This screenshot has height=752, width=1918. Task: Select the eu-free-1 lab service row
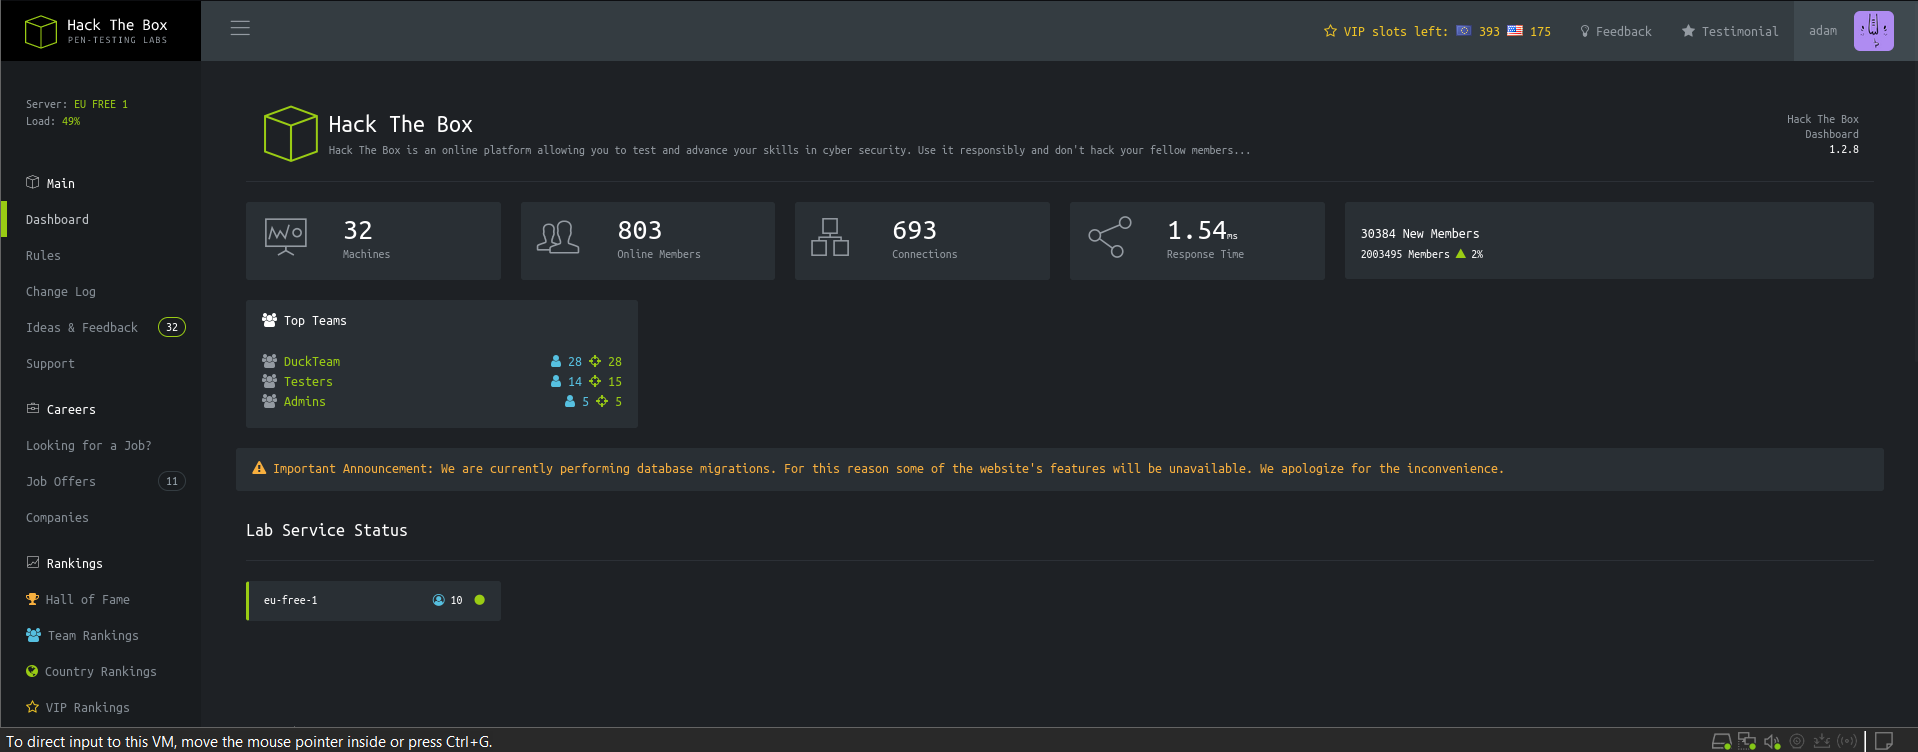point(374,600)
